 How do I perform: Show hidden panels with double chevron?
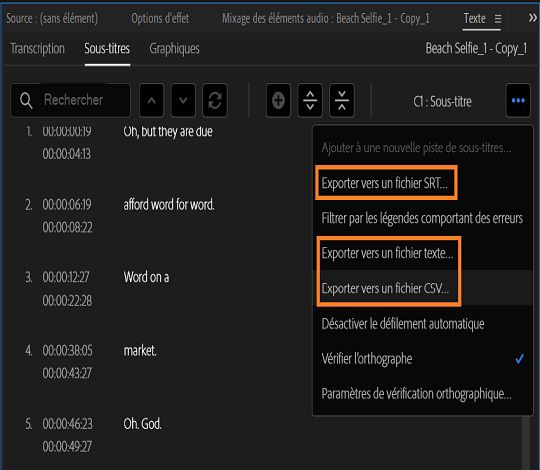pyautogui.click(x=533, y=18)
